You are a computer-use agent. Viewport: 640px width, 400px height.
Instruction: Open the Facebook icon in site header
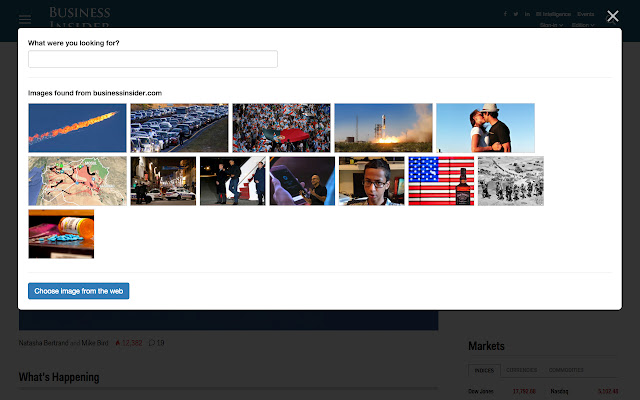(x=505, y=14)
